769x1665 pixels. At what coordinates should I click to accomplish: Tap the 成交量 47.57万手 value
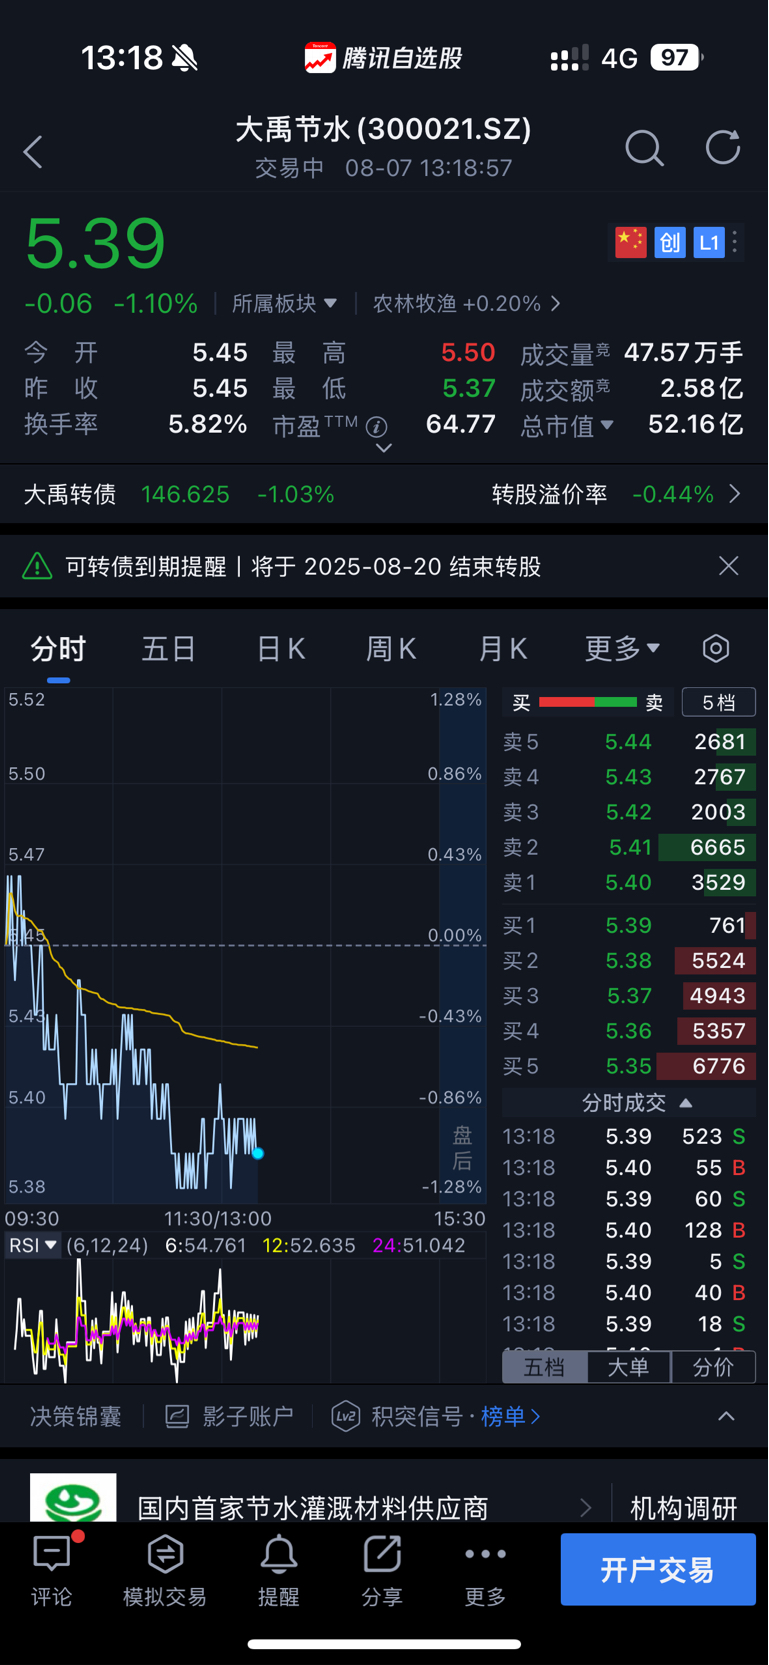click(683, 352)
